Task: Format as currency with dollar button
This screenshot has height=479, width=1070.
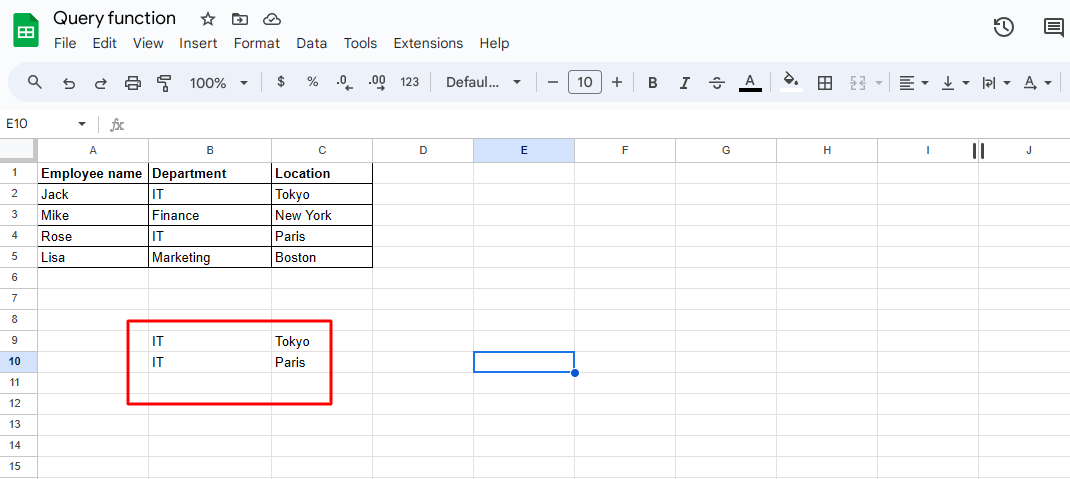Action: click(x=281, y=82)
